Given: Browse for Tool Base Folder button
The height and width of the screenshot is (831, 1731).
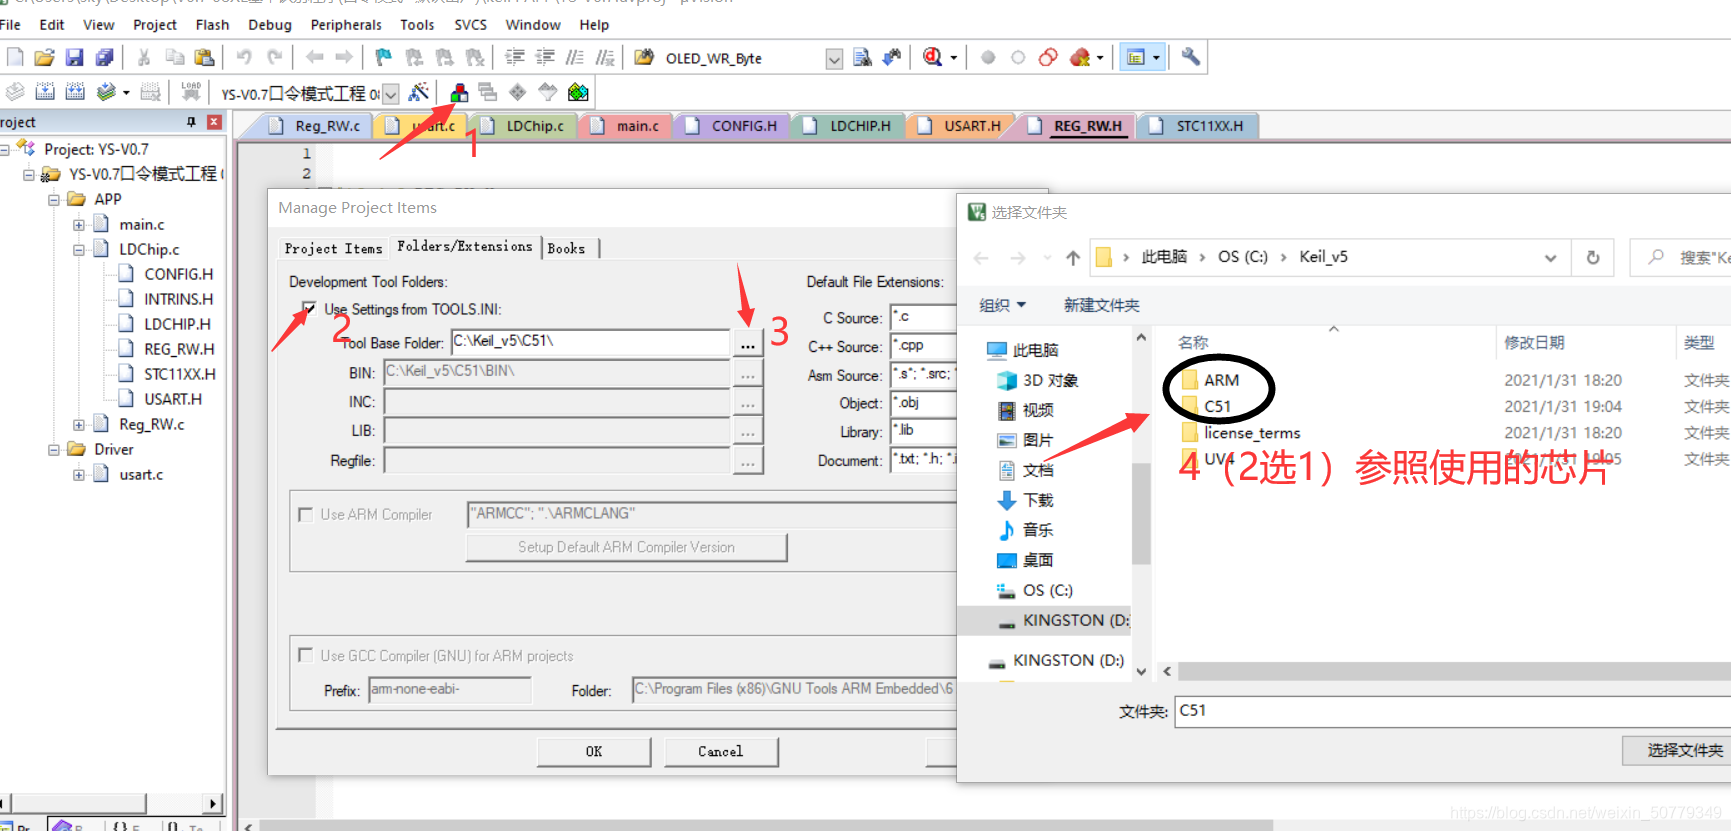Looking at the screenshot, I should [x=748, y=343].
